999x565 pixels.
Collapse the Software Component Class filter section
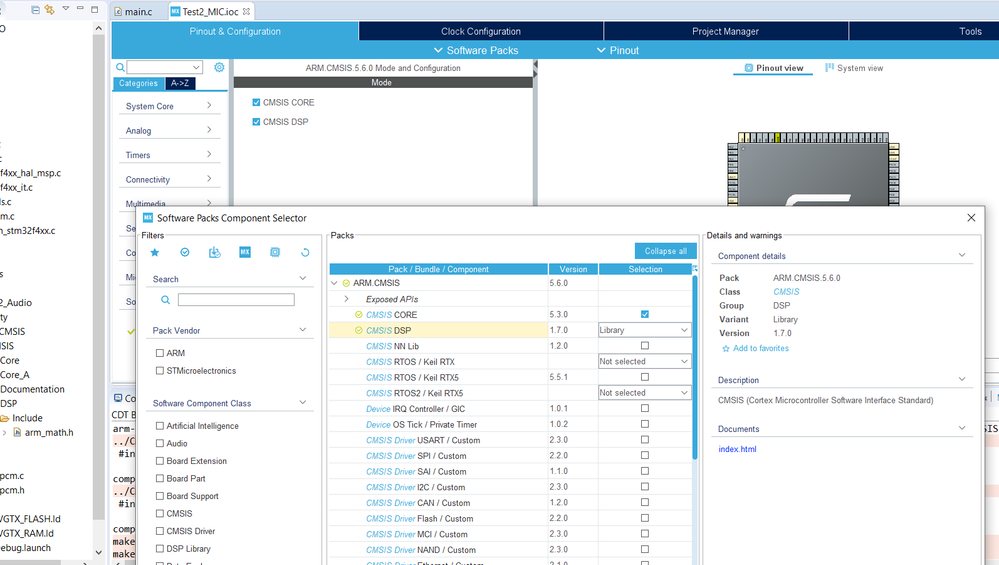(303, 403)
